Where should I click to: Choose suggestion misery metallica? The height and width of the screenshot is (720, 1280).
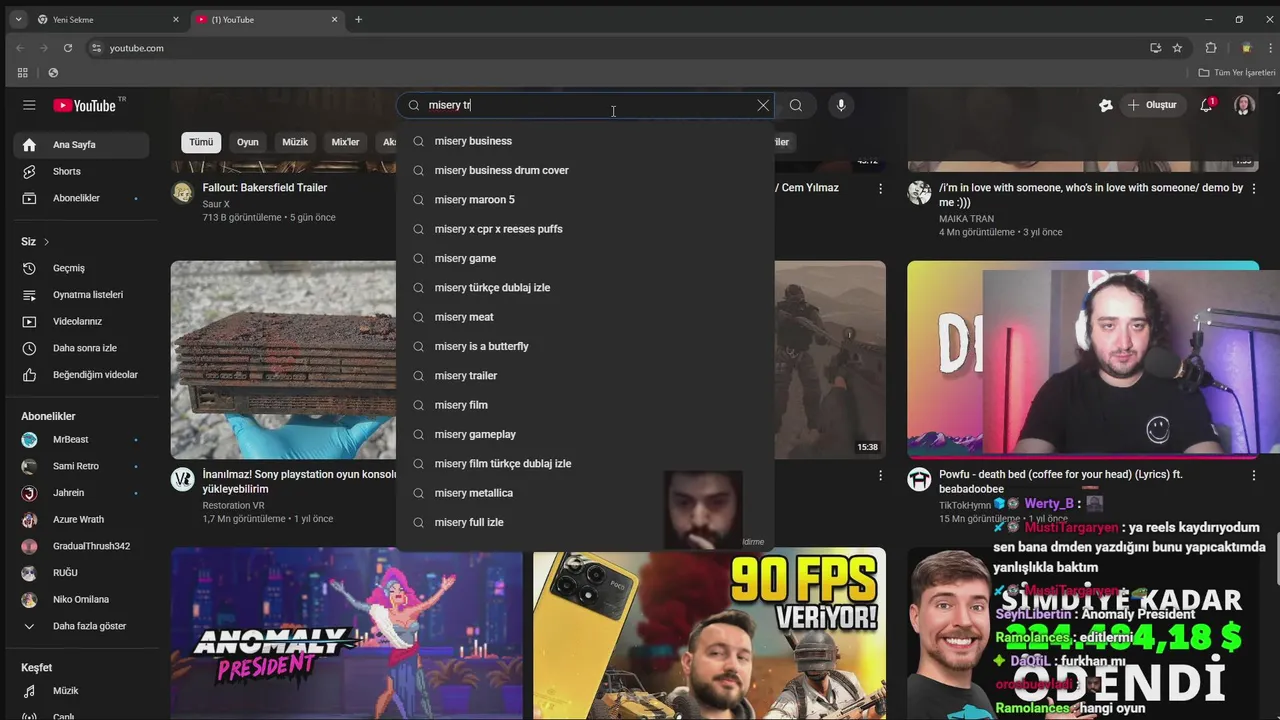[585, 493]
